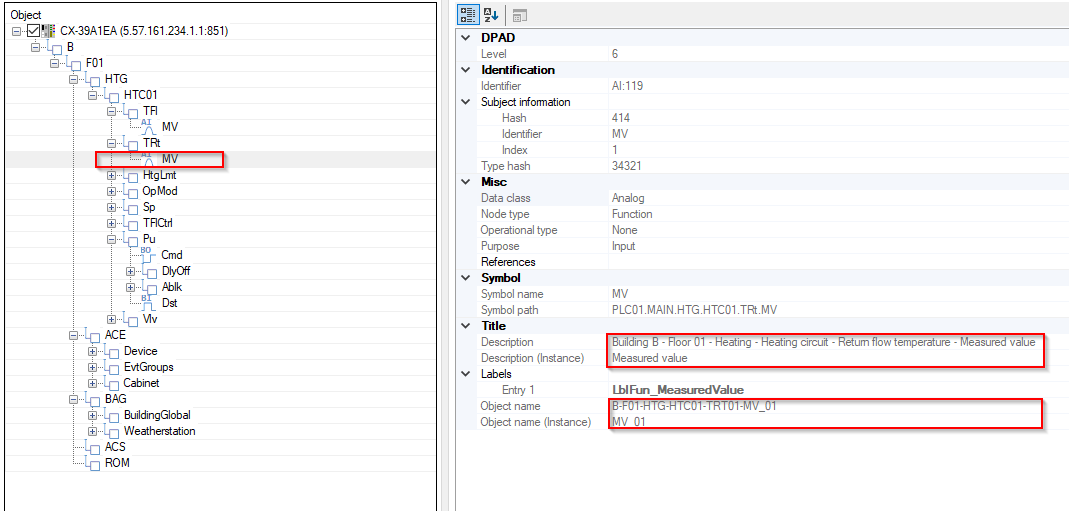Select the References property row

(x=764, y=262)
